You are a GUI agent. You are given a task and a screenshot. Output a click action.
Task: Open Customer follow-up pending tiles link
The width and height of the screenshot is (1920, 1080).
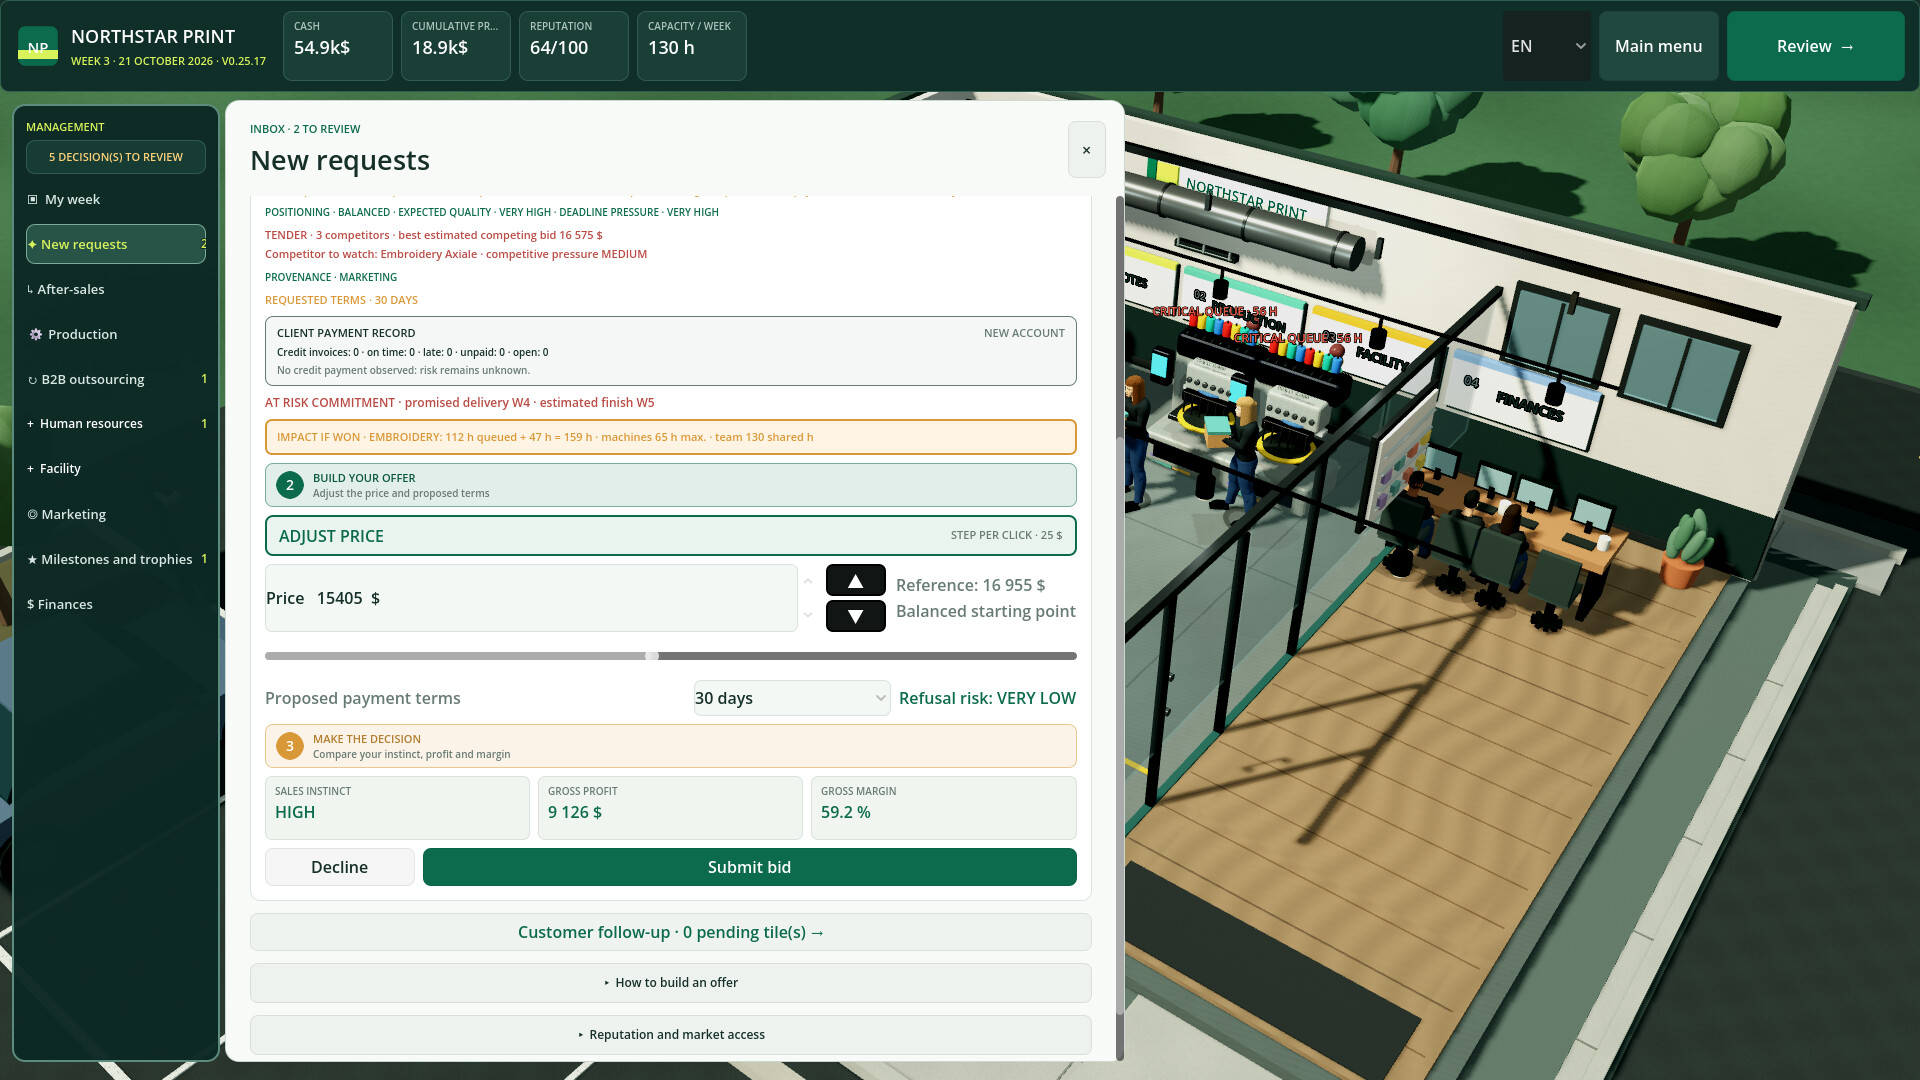point(671,932)
